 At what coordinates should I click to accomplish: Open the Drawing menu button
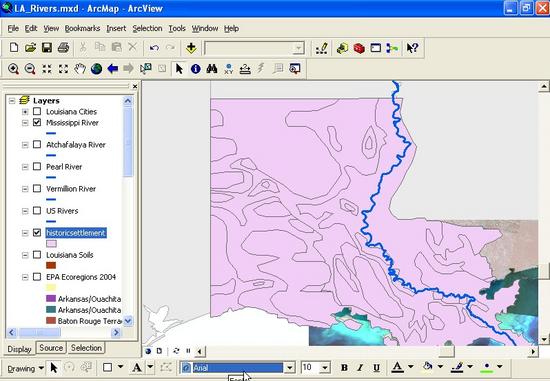26,368
